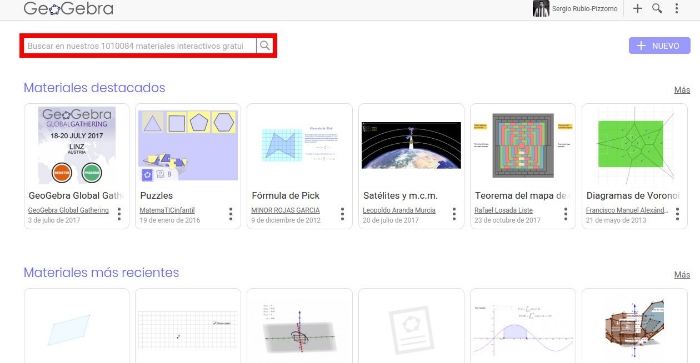Open GeoGebra Global Gathering card thumbnail
The image size is (700, 363).
pyautogui.click(x=77, y=145)
